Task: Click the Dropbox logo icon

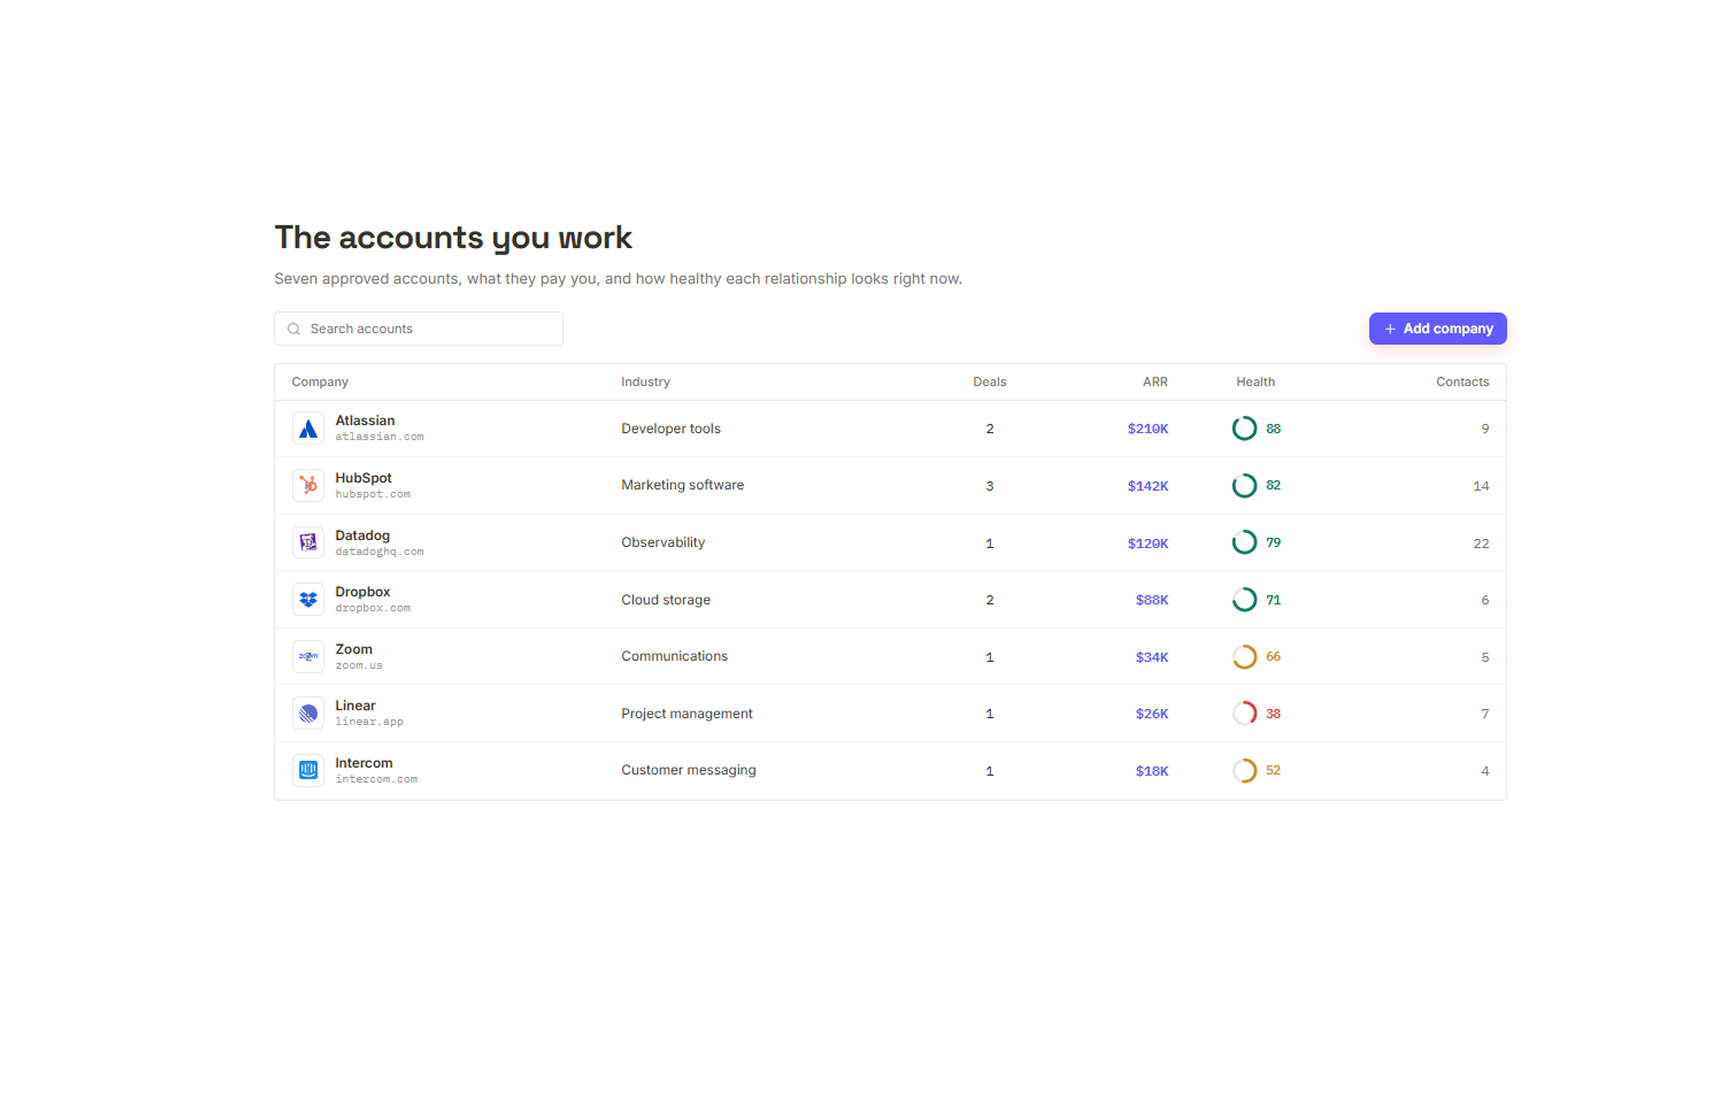Action: [308, 600]
